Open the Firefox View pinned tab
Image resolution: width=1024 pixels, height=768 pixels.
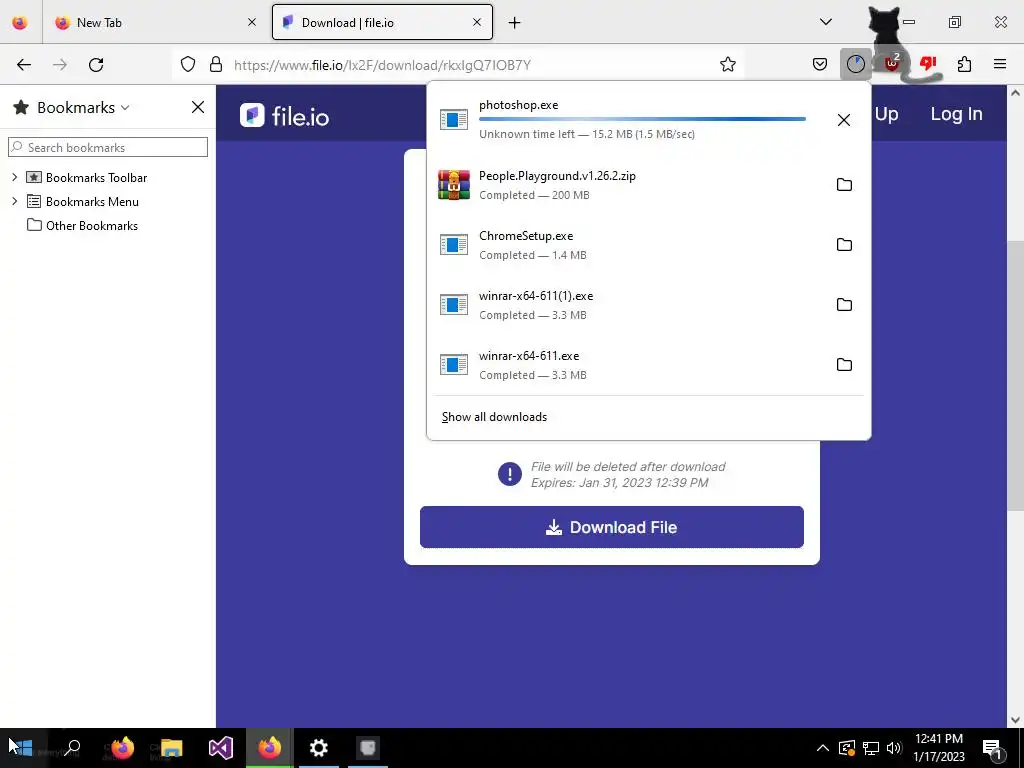coord(20,22)
